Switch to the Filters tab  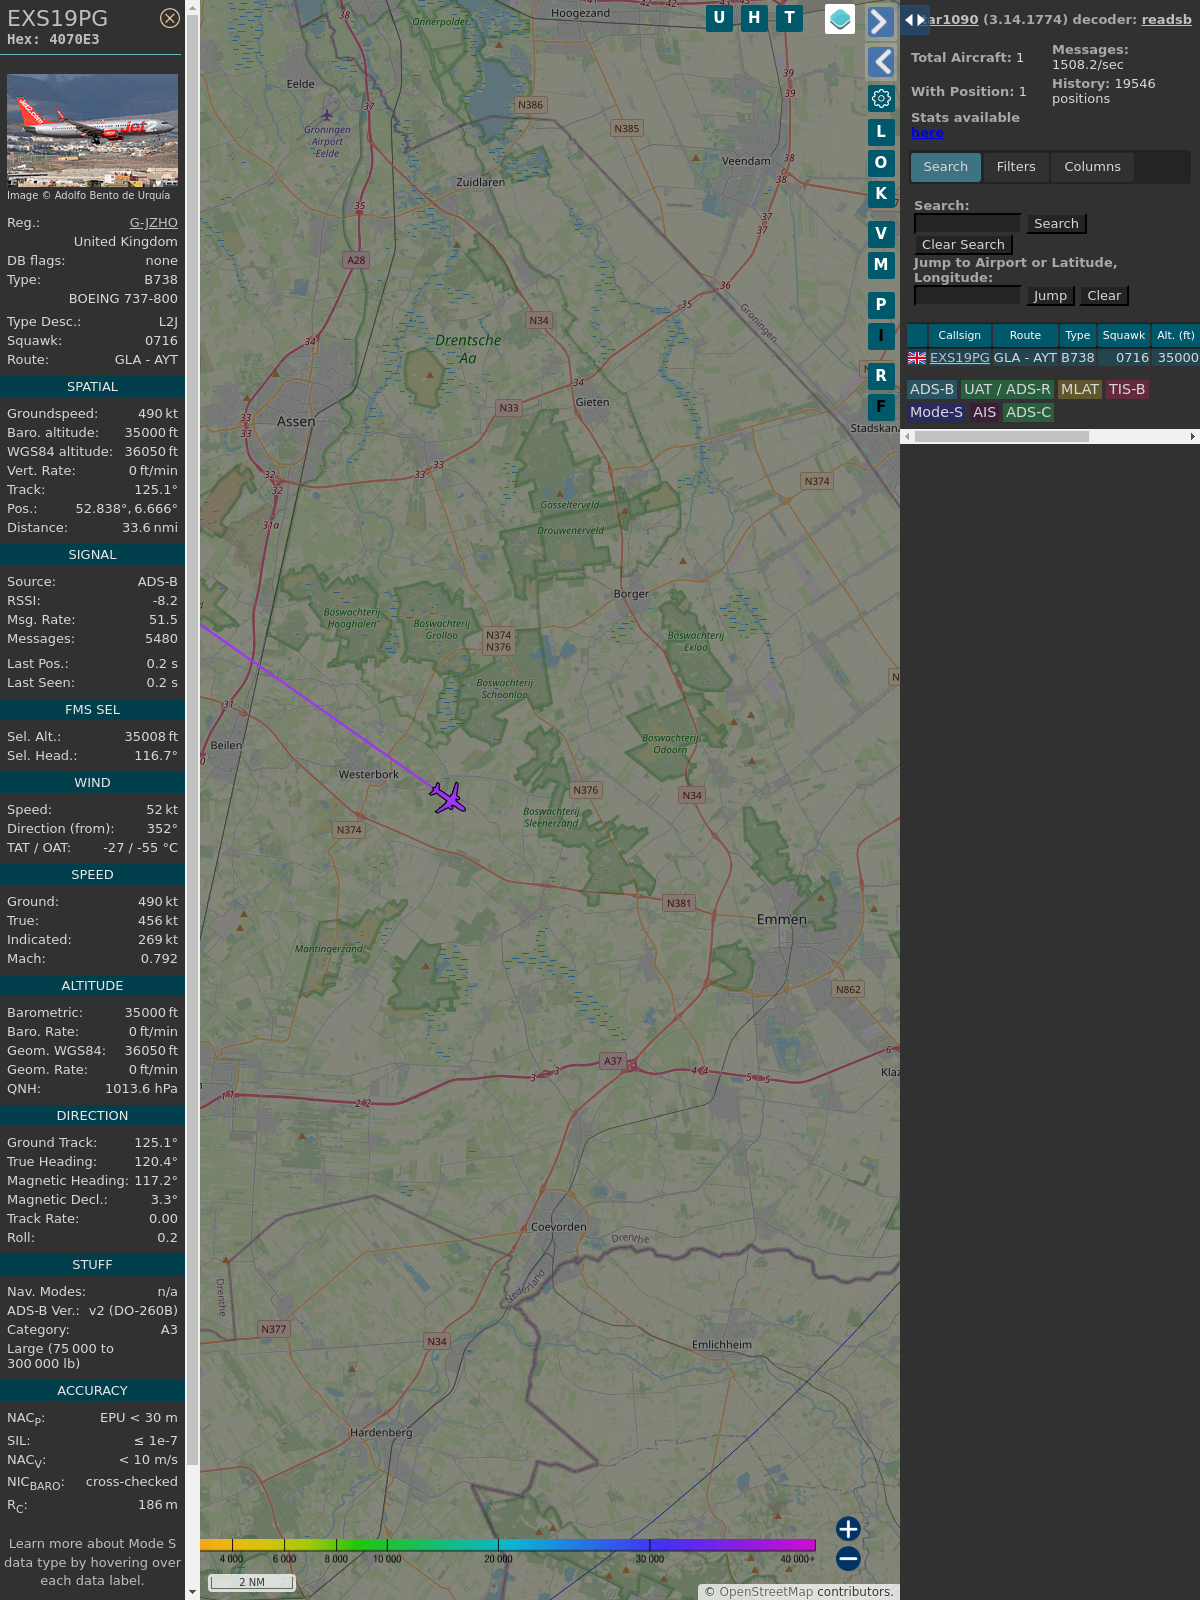[1015, 167]
